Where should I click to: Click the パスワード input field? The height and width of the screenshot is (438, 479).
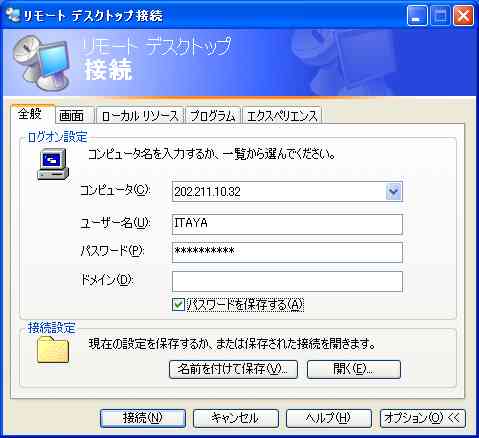click(x=287, y=252)
